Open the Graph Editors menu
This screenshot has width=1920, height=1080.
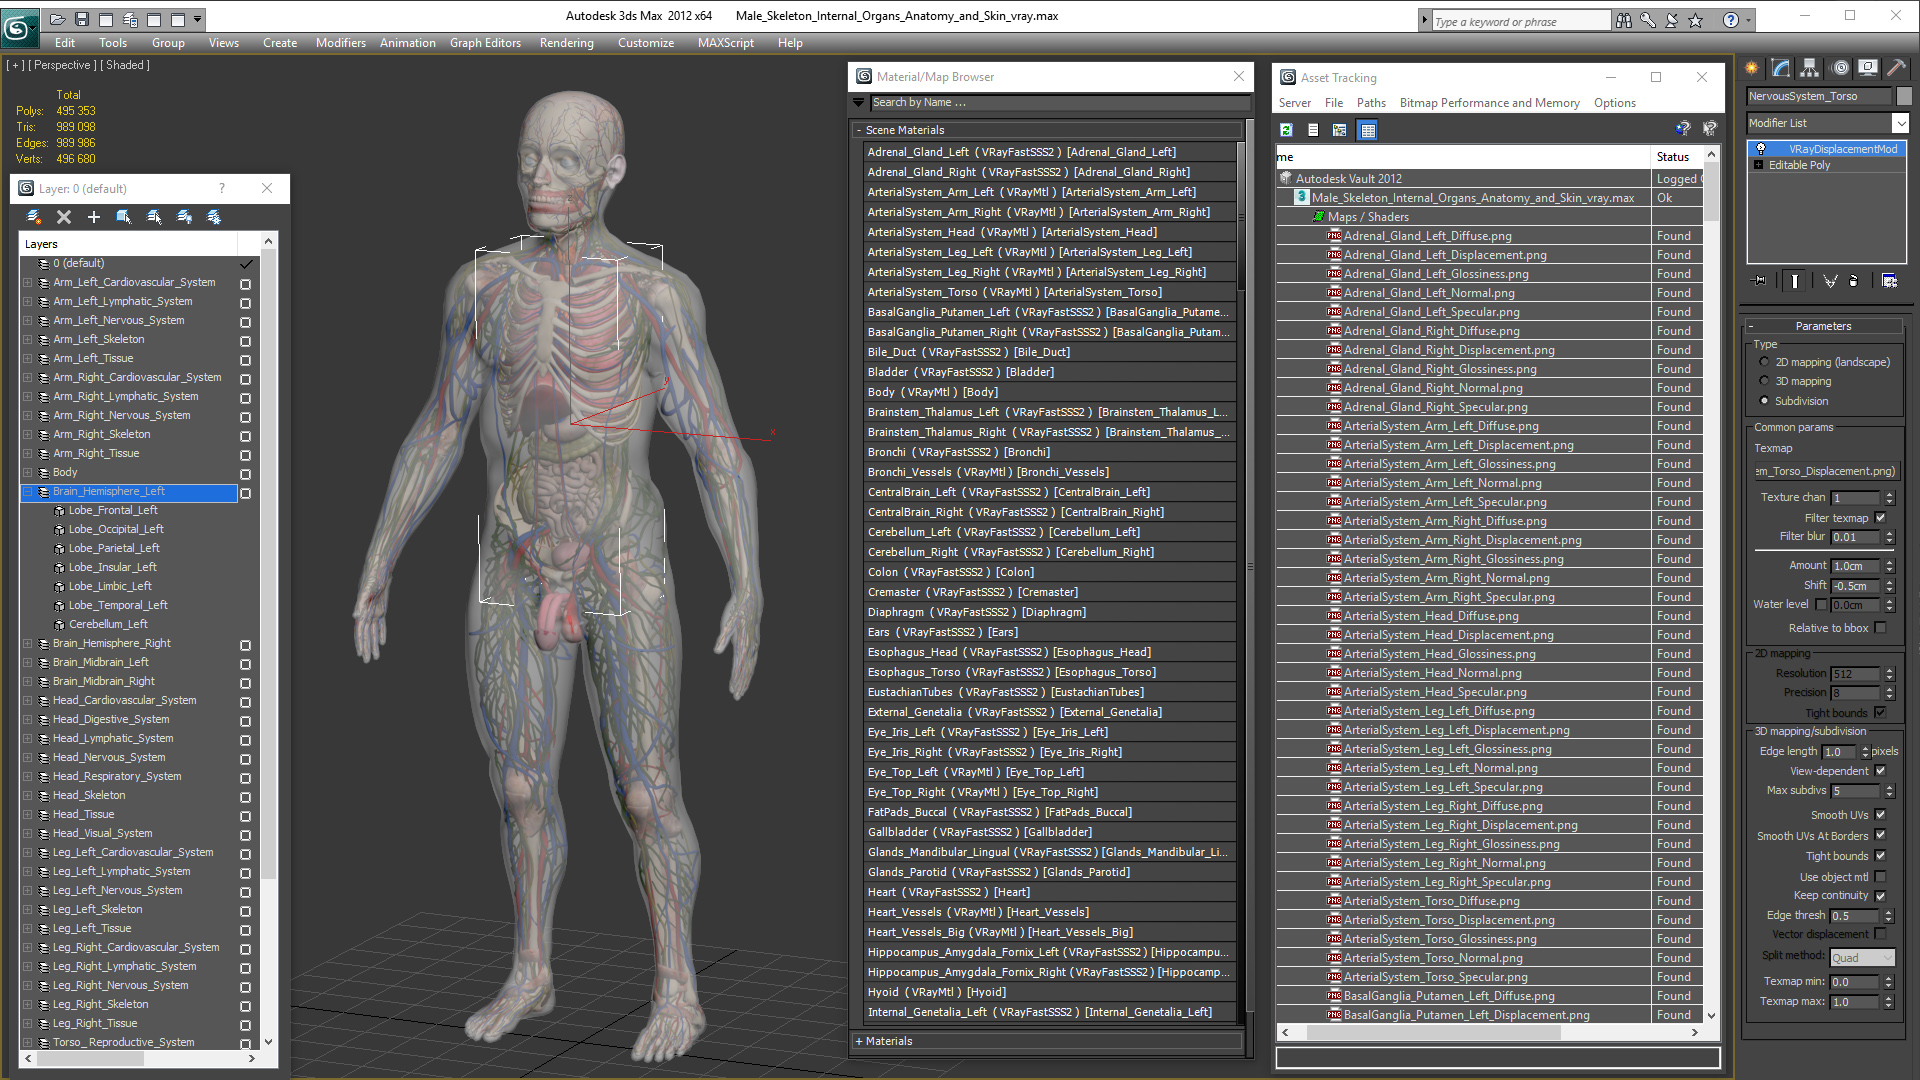[485, 43]
